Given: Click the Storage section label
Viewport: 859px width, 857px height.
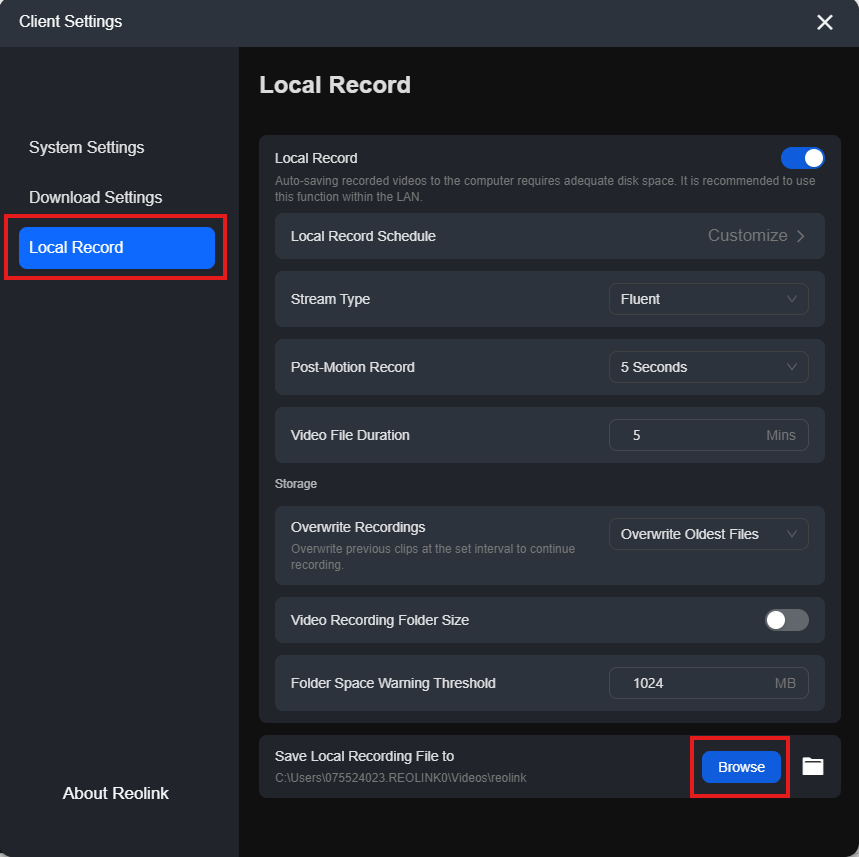Looking at the screenshot, I should click(x=296, y=484).
